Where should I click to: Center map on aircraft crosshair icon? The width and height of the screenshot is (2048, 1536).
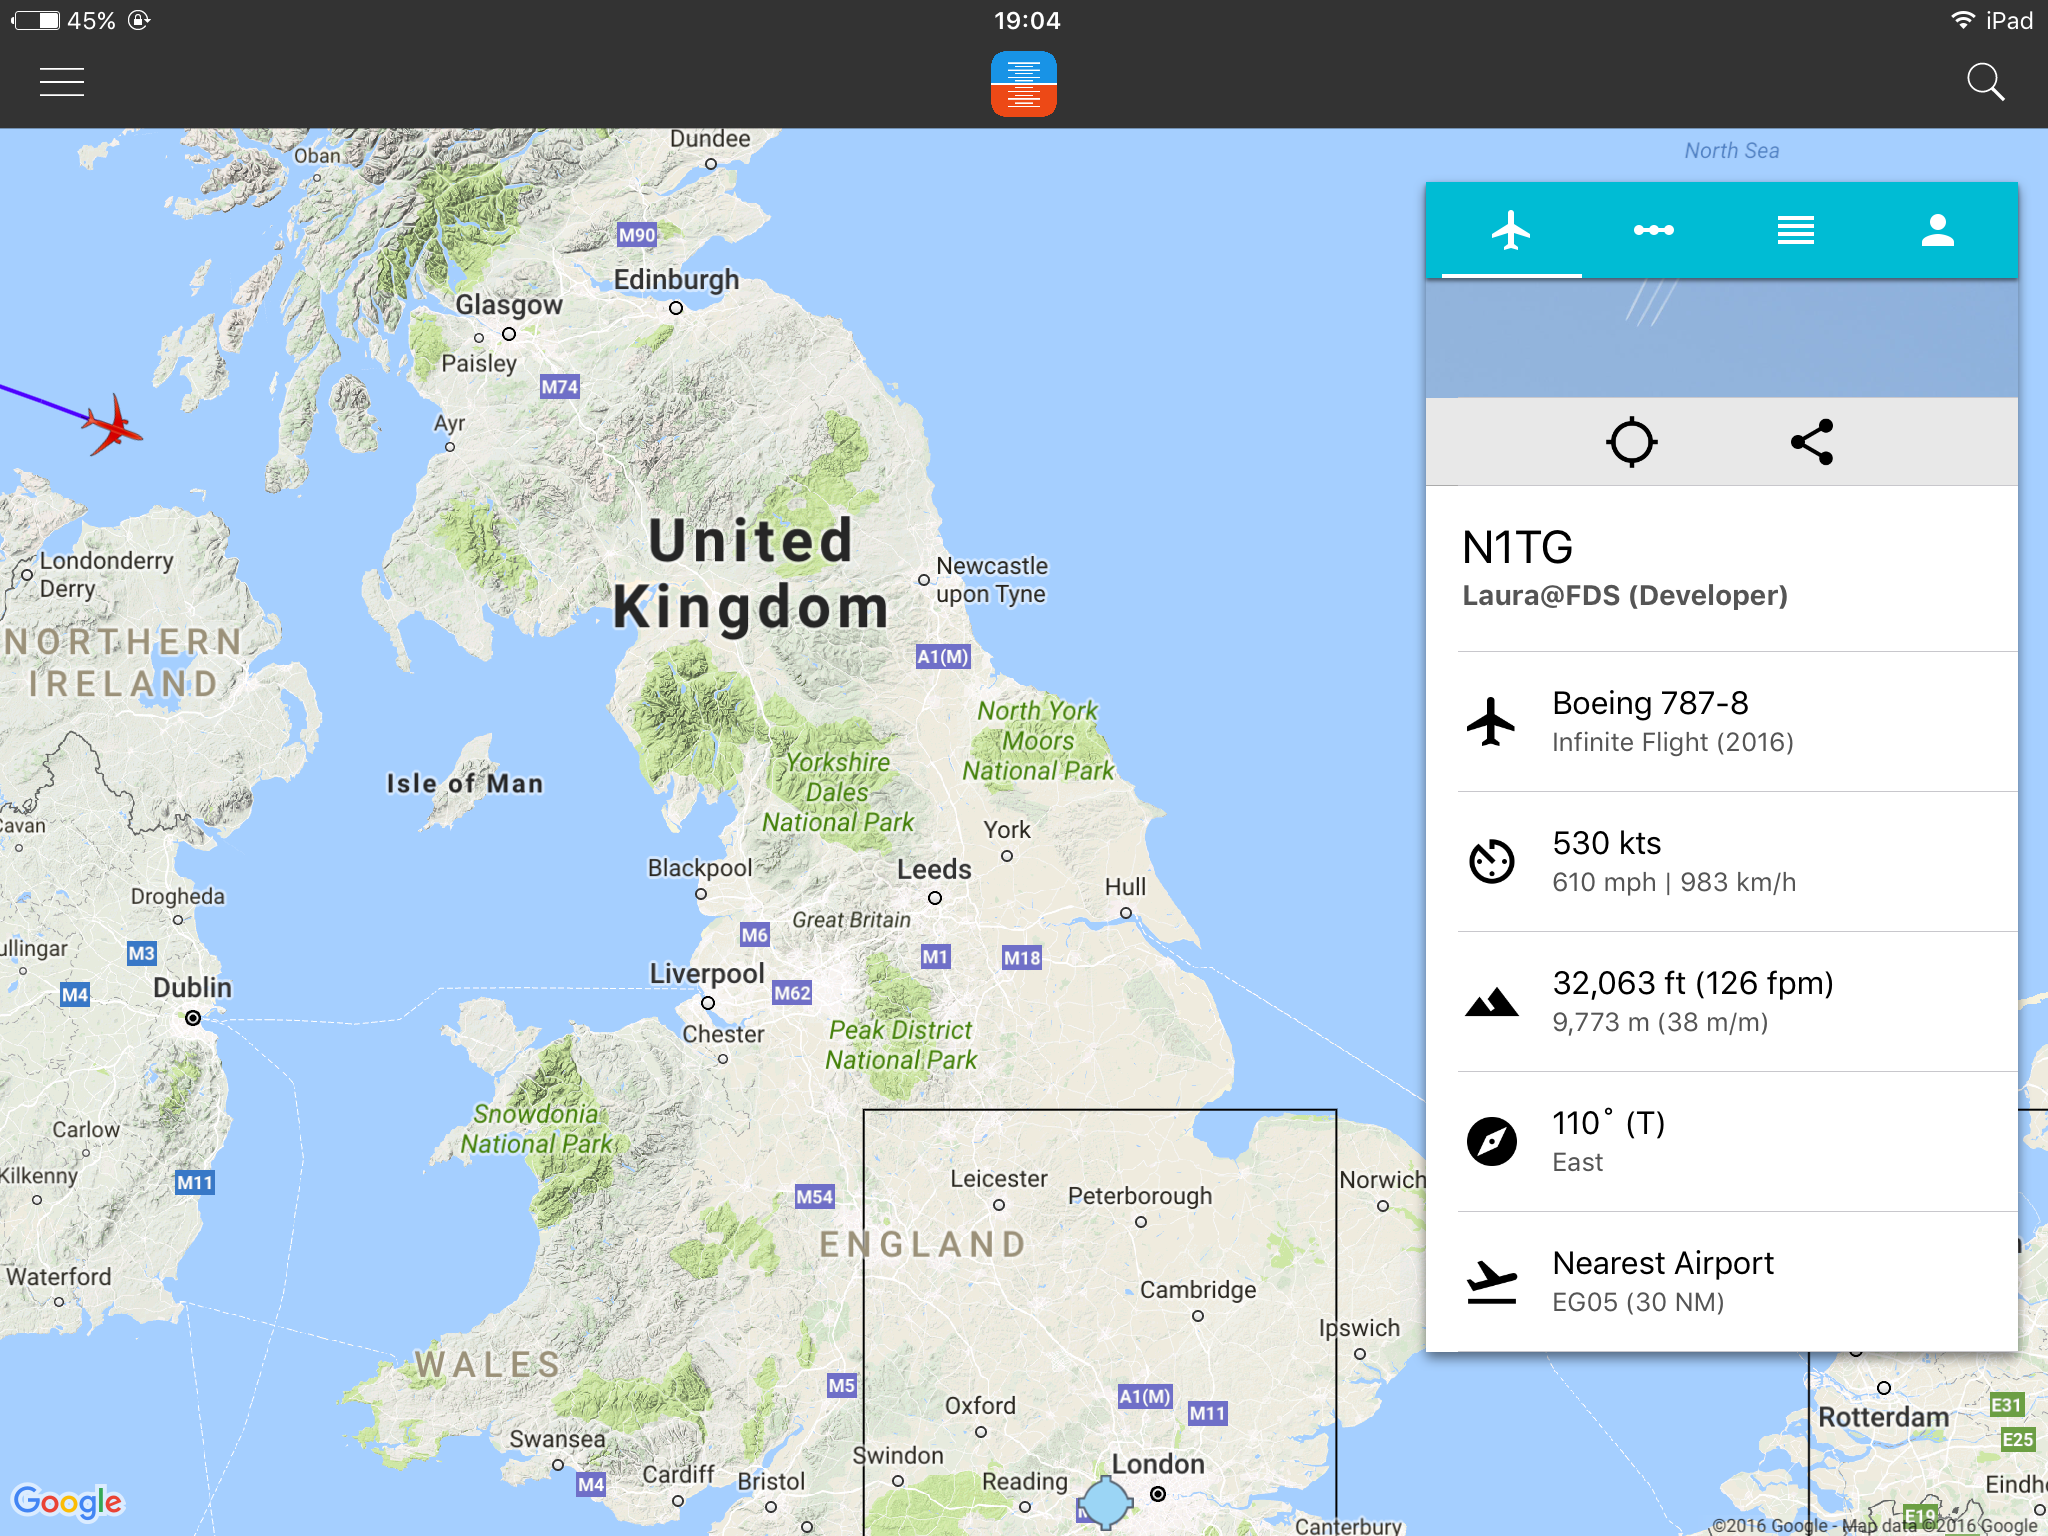point(1631,442)
